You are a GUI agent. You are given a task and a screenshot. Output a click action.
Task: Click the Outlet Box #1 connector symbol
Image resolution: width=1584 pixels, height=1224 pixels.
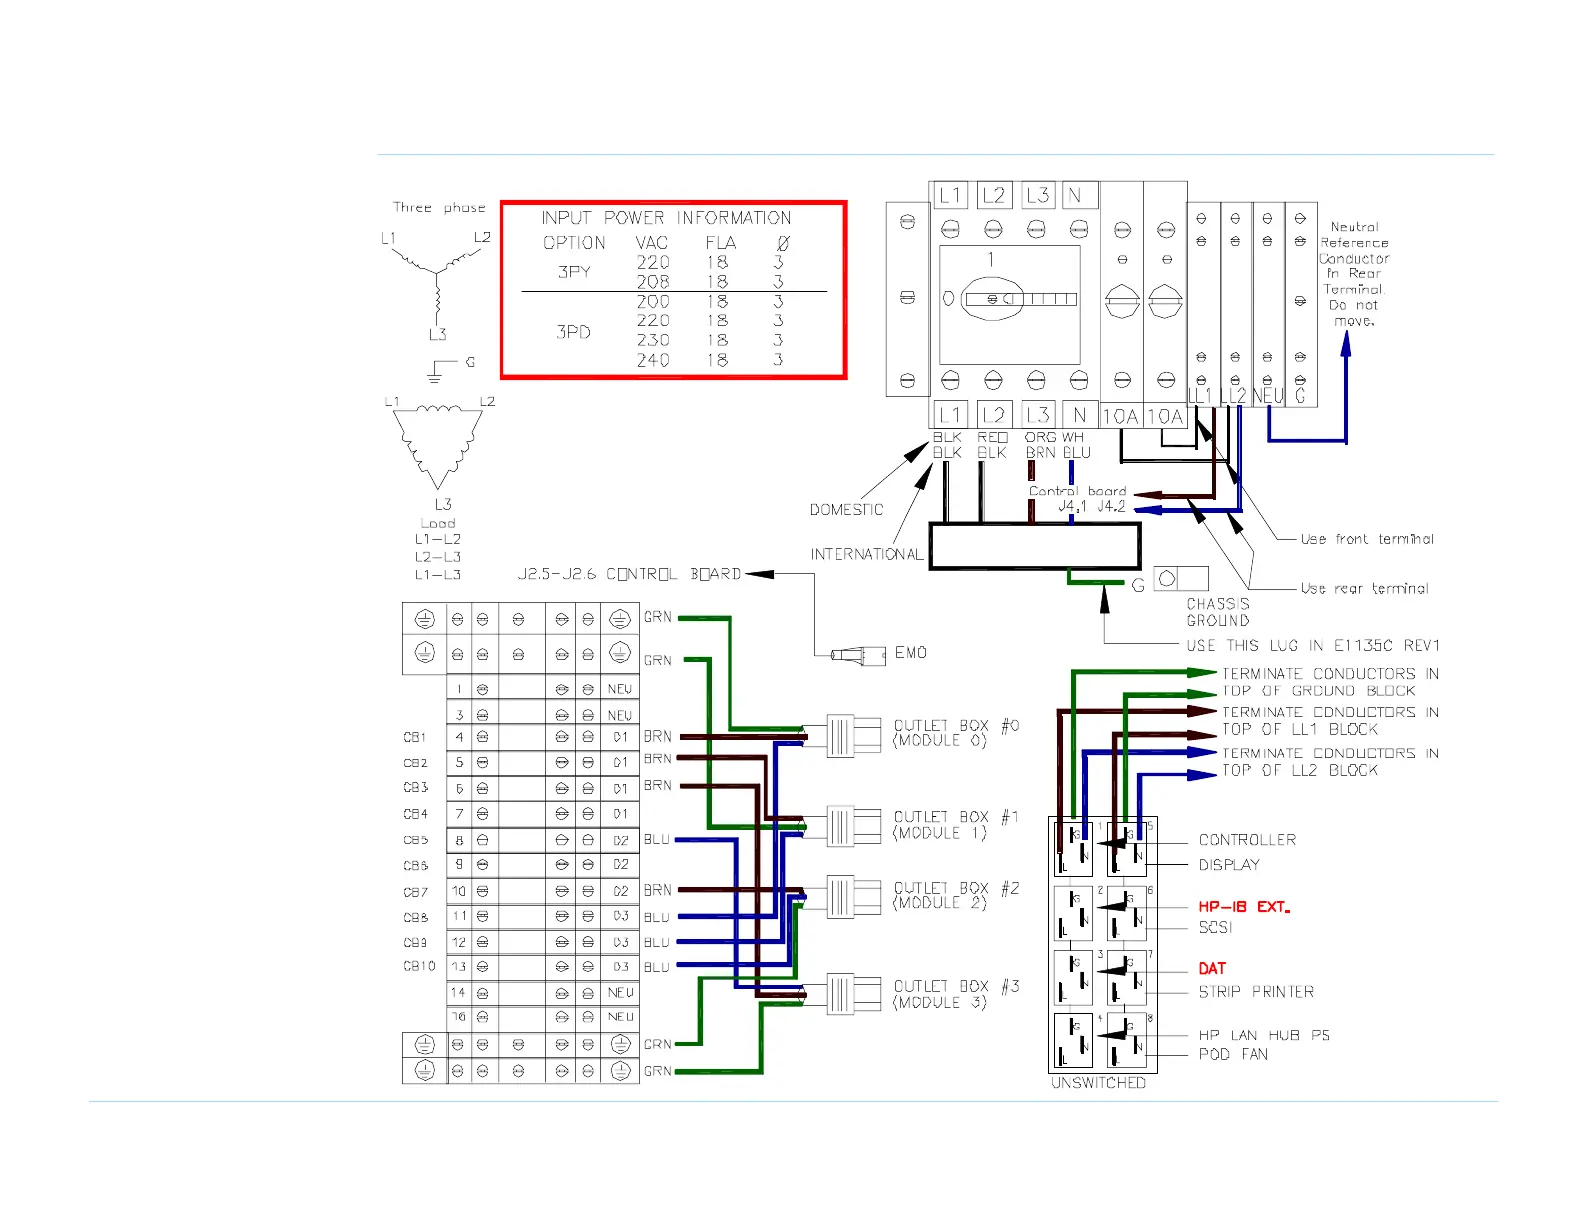[x=841, y=827]
